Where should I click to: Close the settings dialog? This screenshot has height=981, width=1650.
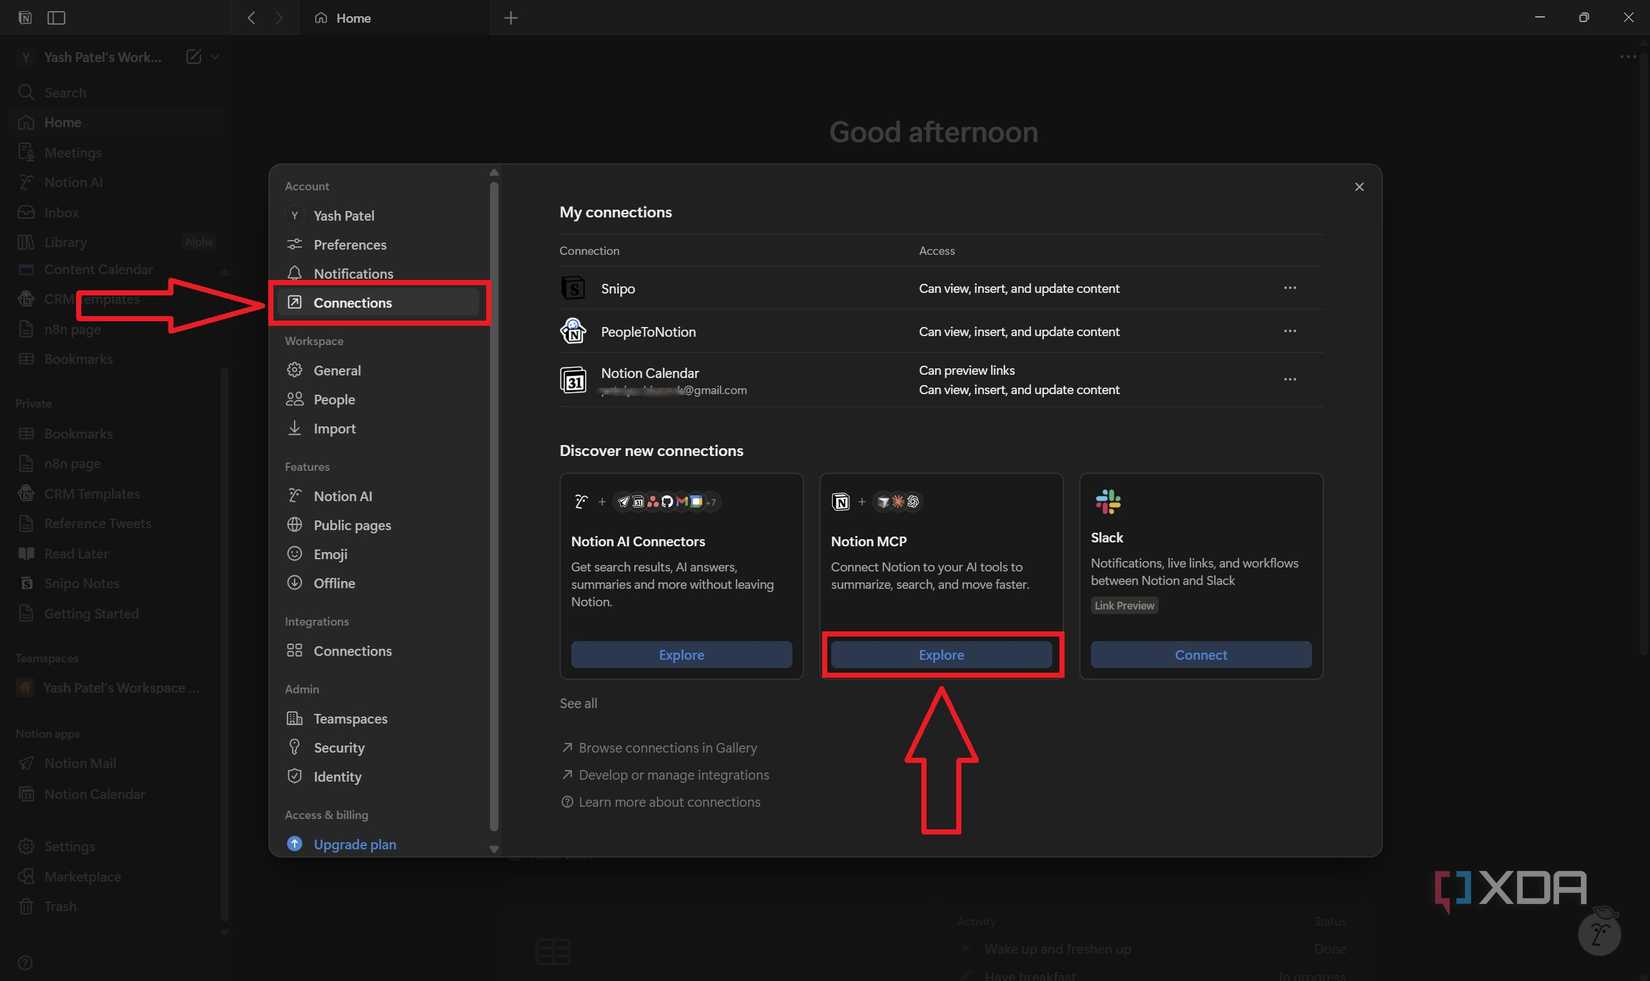[1359, 187]
